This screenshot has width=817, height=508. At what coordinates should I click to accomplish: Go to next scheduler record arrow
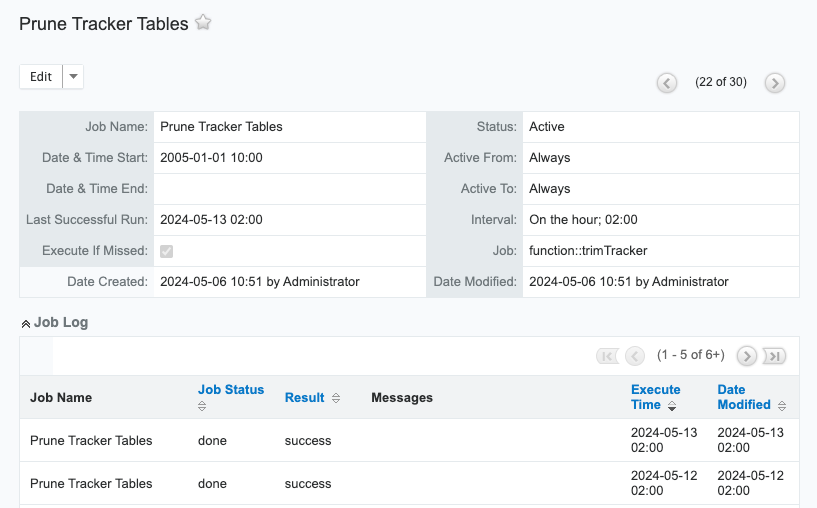click(775, 82)
